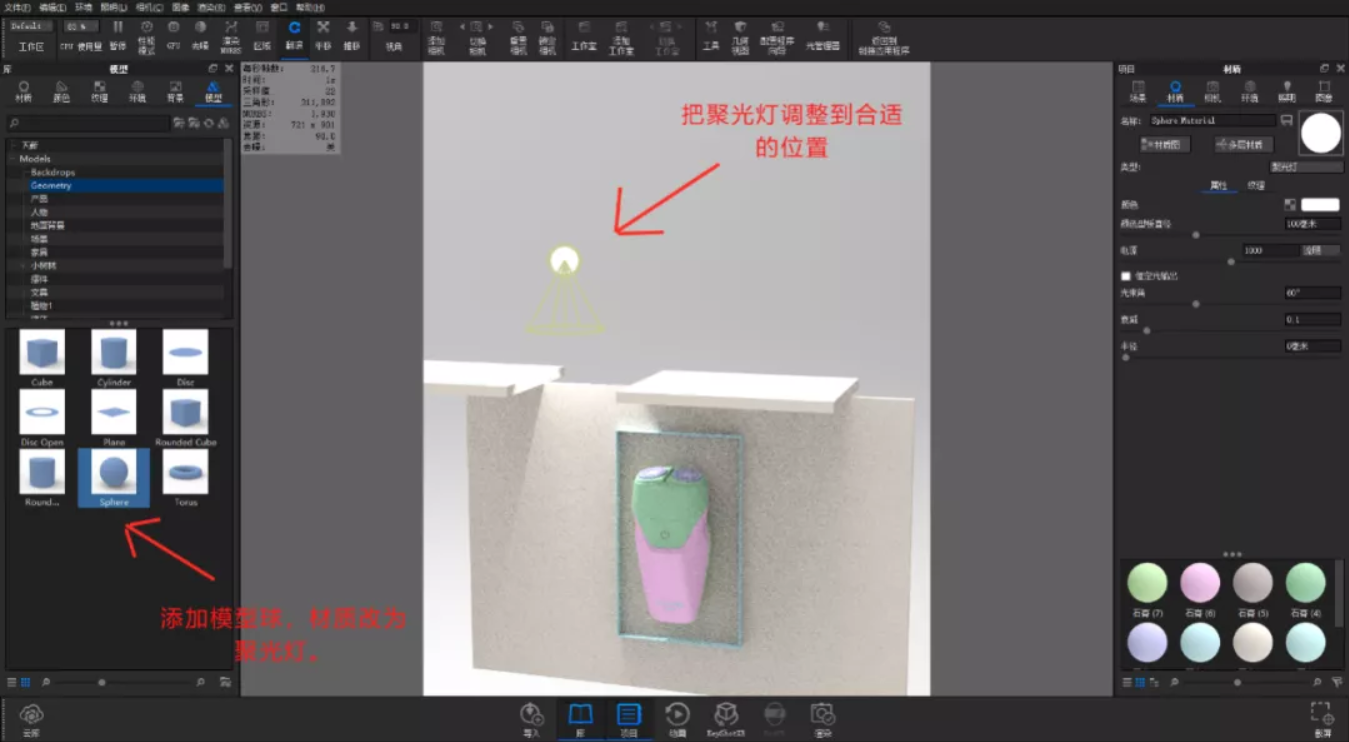The image size is (1349, 742).
Task: Click the Multi-Material (多层材质) button
Action: point(1243,144)
